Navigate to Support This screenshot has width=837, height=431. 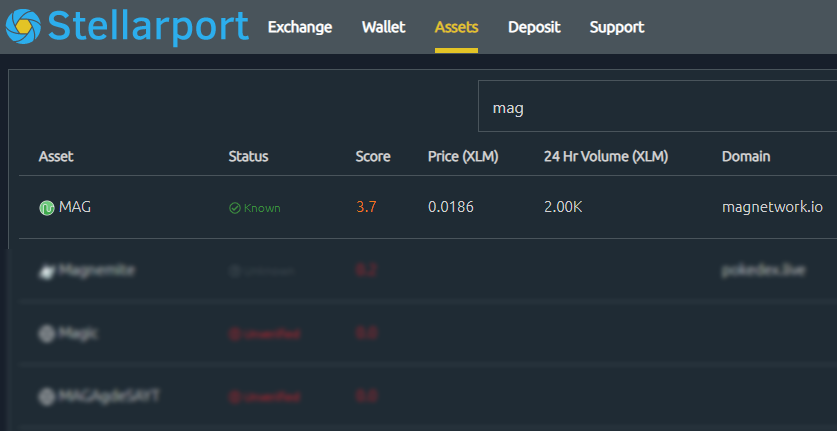pos(617,27)
